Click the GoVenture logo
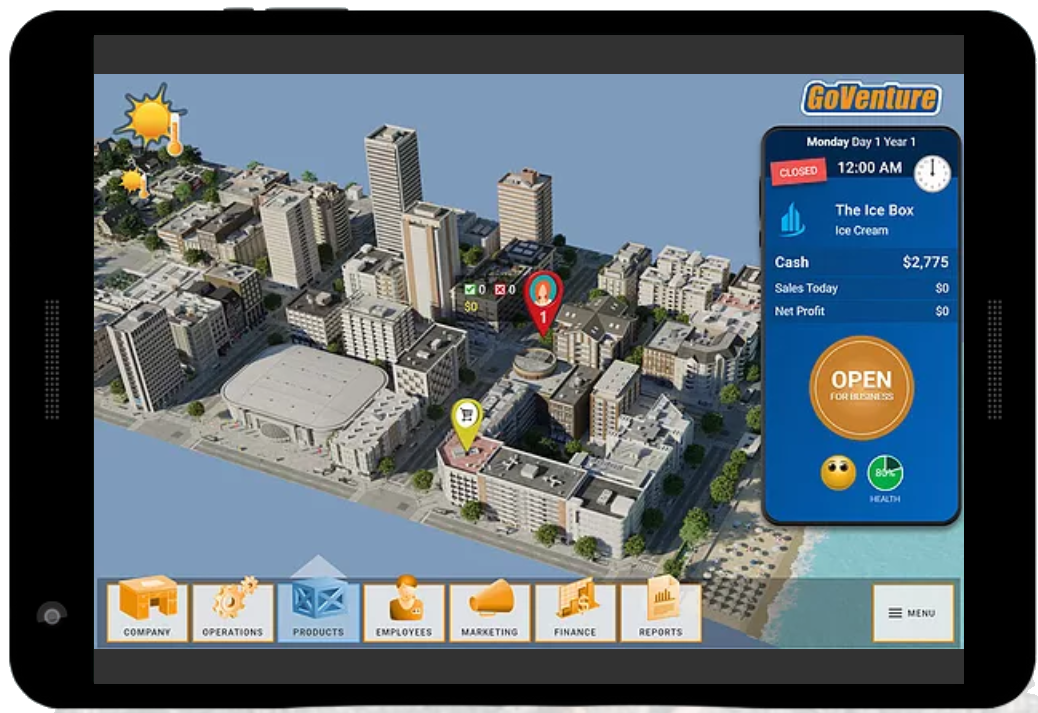Screen dimensions: 1038x713 tap(871, 99)
